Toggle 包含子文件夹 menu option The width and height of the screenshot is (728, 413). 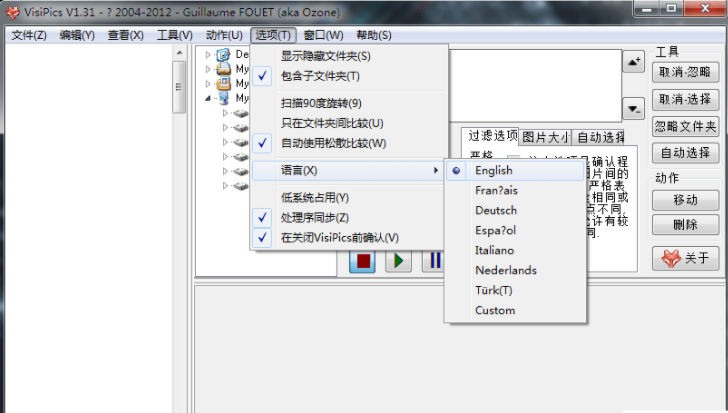[x=320, y=76]
